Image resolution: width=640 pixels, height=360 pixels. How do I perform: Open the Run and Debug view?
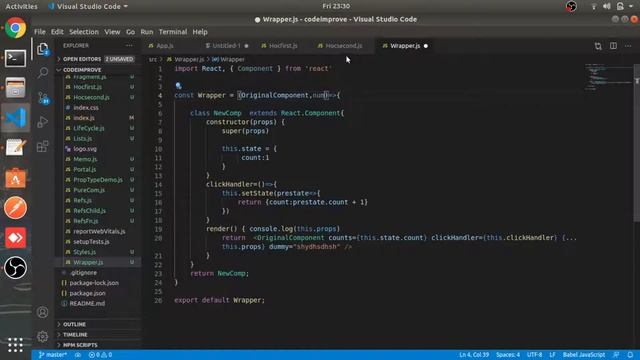coord(43,122)
